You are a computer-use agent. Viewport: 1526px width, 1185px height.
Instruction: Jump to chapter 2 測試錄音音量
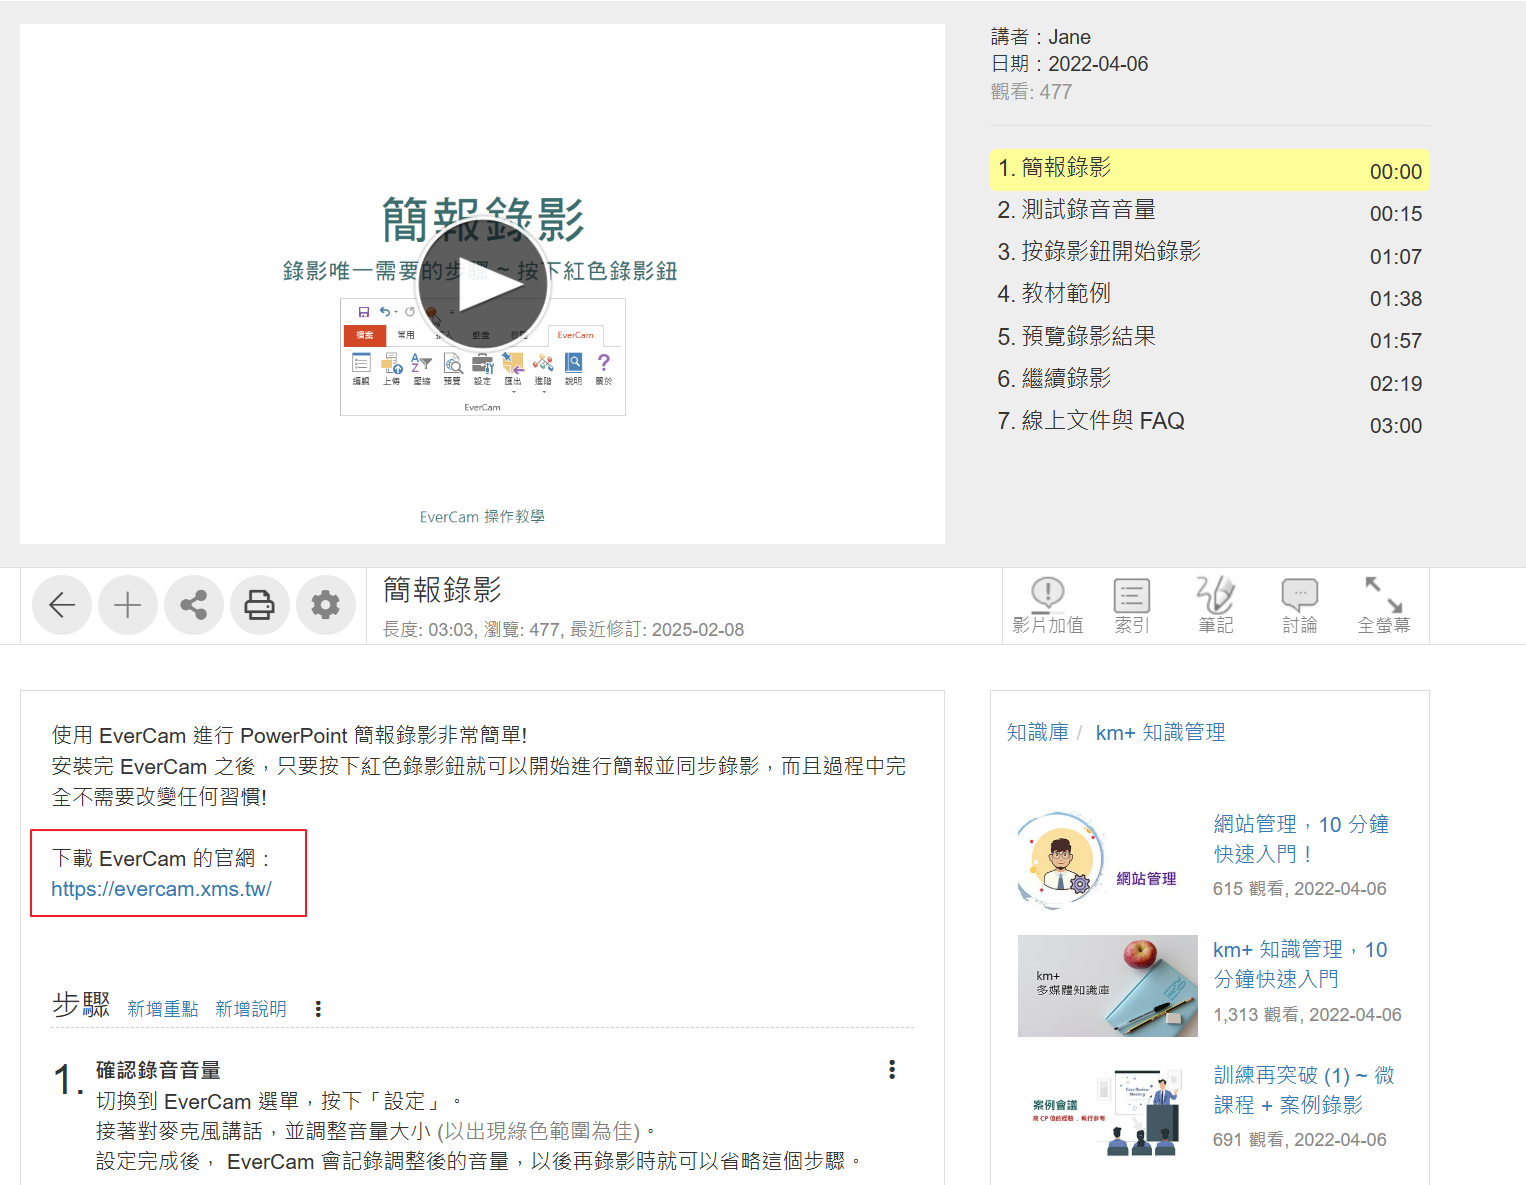tap(1088, 210)
